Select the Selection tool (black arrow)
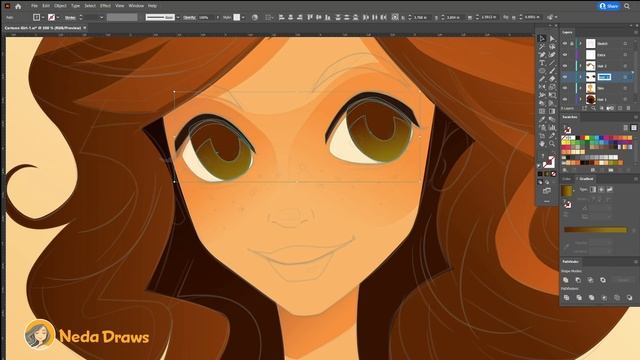640x360 pixels. point(542,38)
